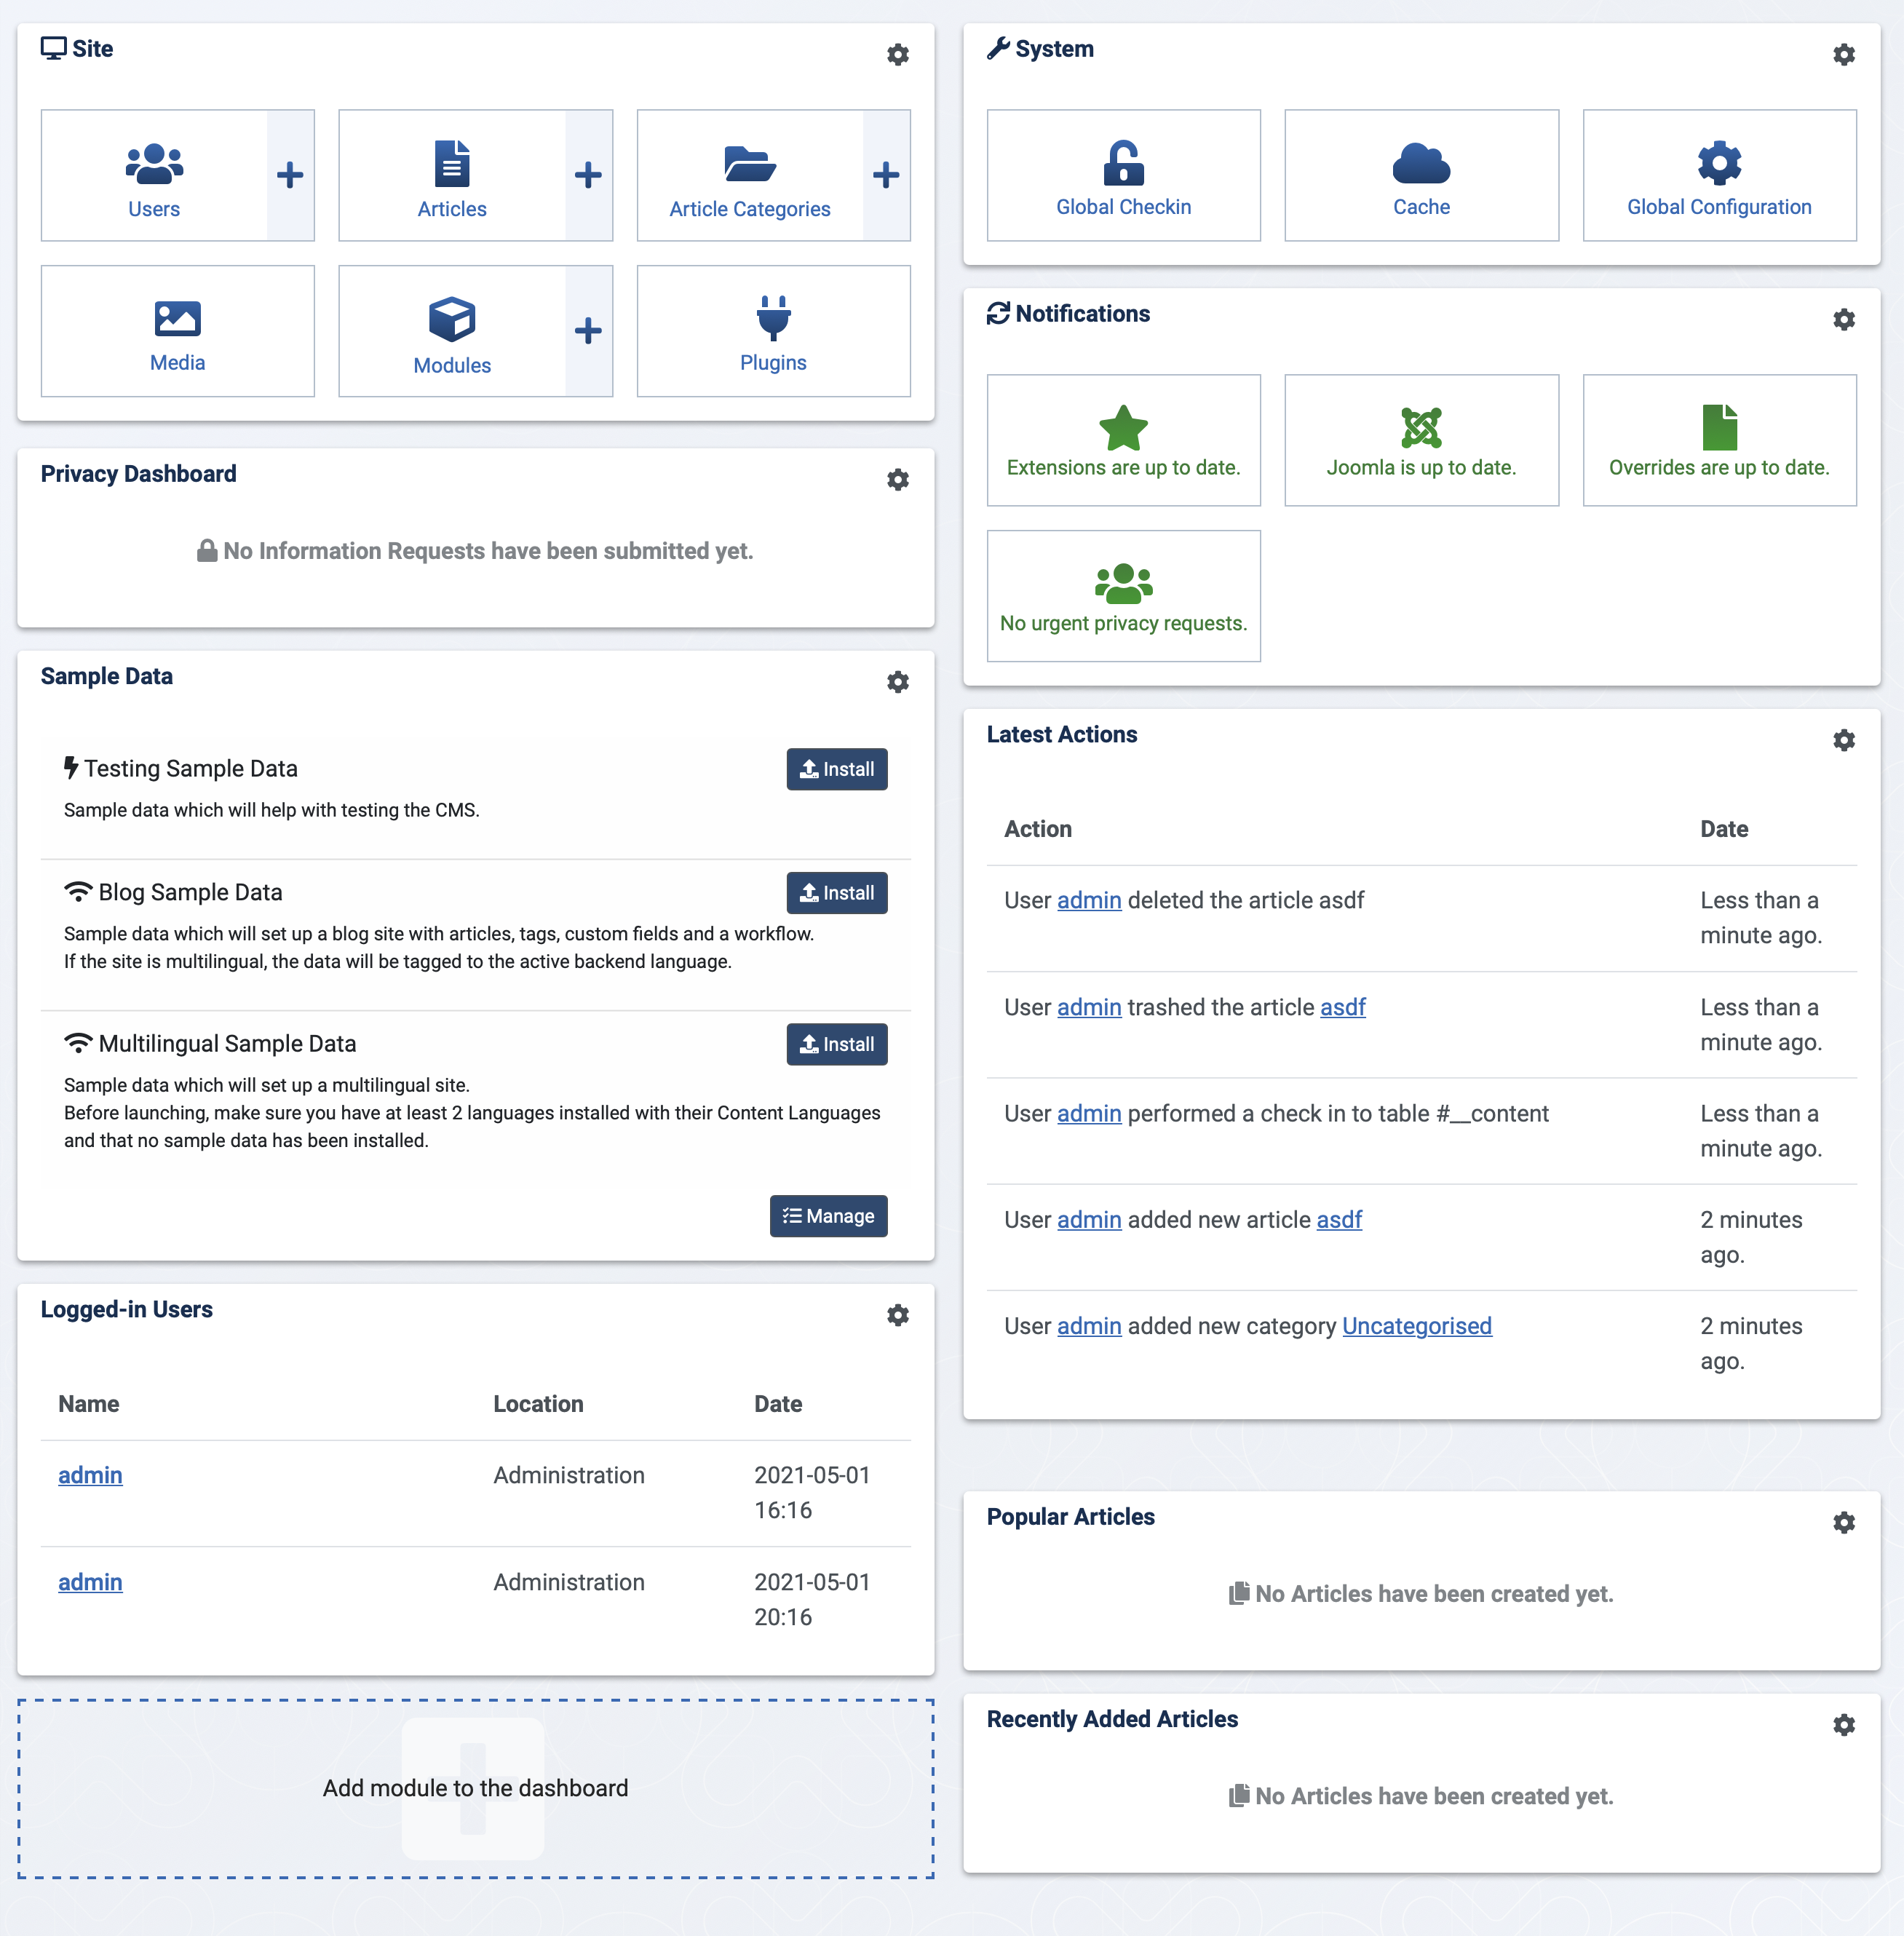Open Popular Articles settings gear
1904x1936 pixels.
pos(1844,1522)
